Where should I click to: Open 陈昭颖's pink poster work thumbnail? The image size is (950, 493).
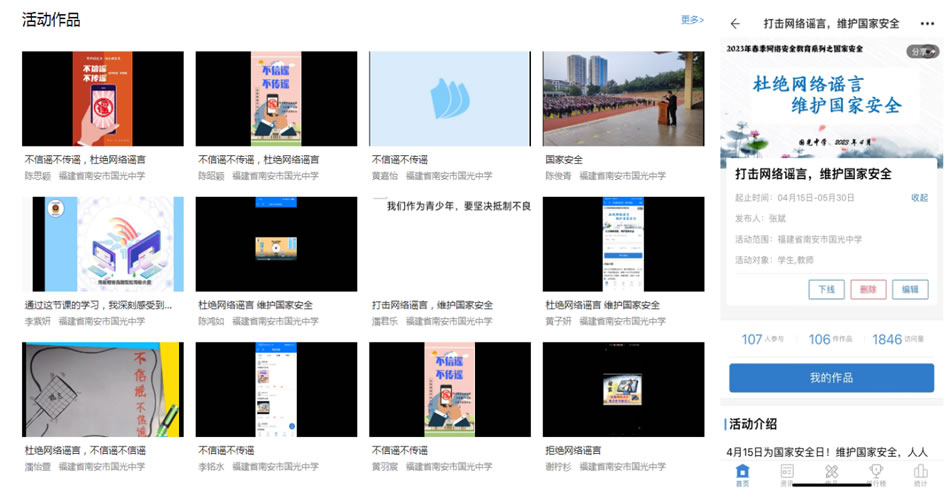pos(276,99)
